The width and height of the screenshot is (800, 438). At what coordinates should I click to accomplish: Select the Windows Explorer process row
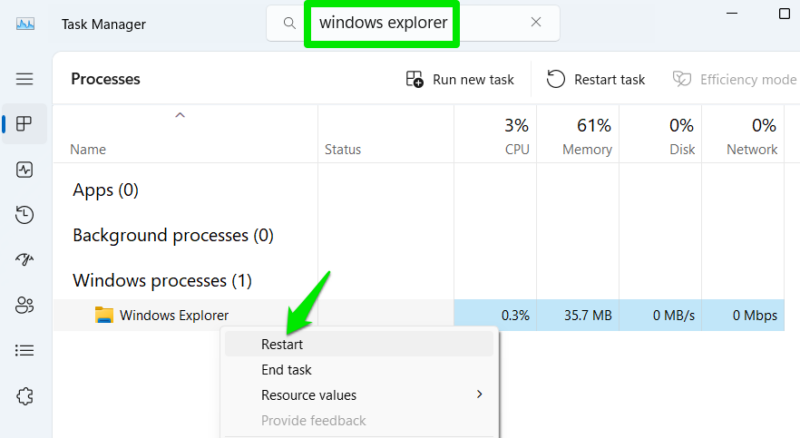418,315
